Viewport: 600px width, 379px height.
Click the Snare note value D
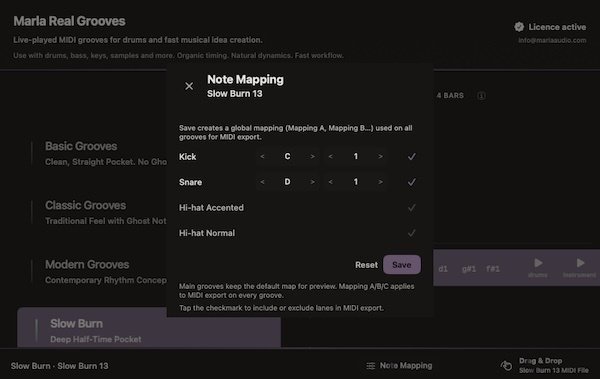(287, 182)
